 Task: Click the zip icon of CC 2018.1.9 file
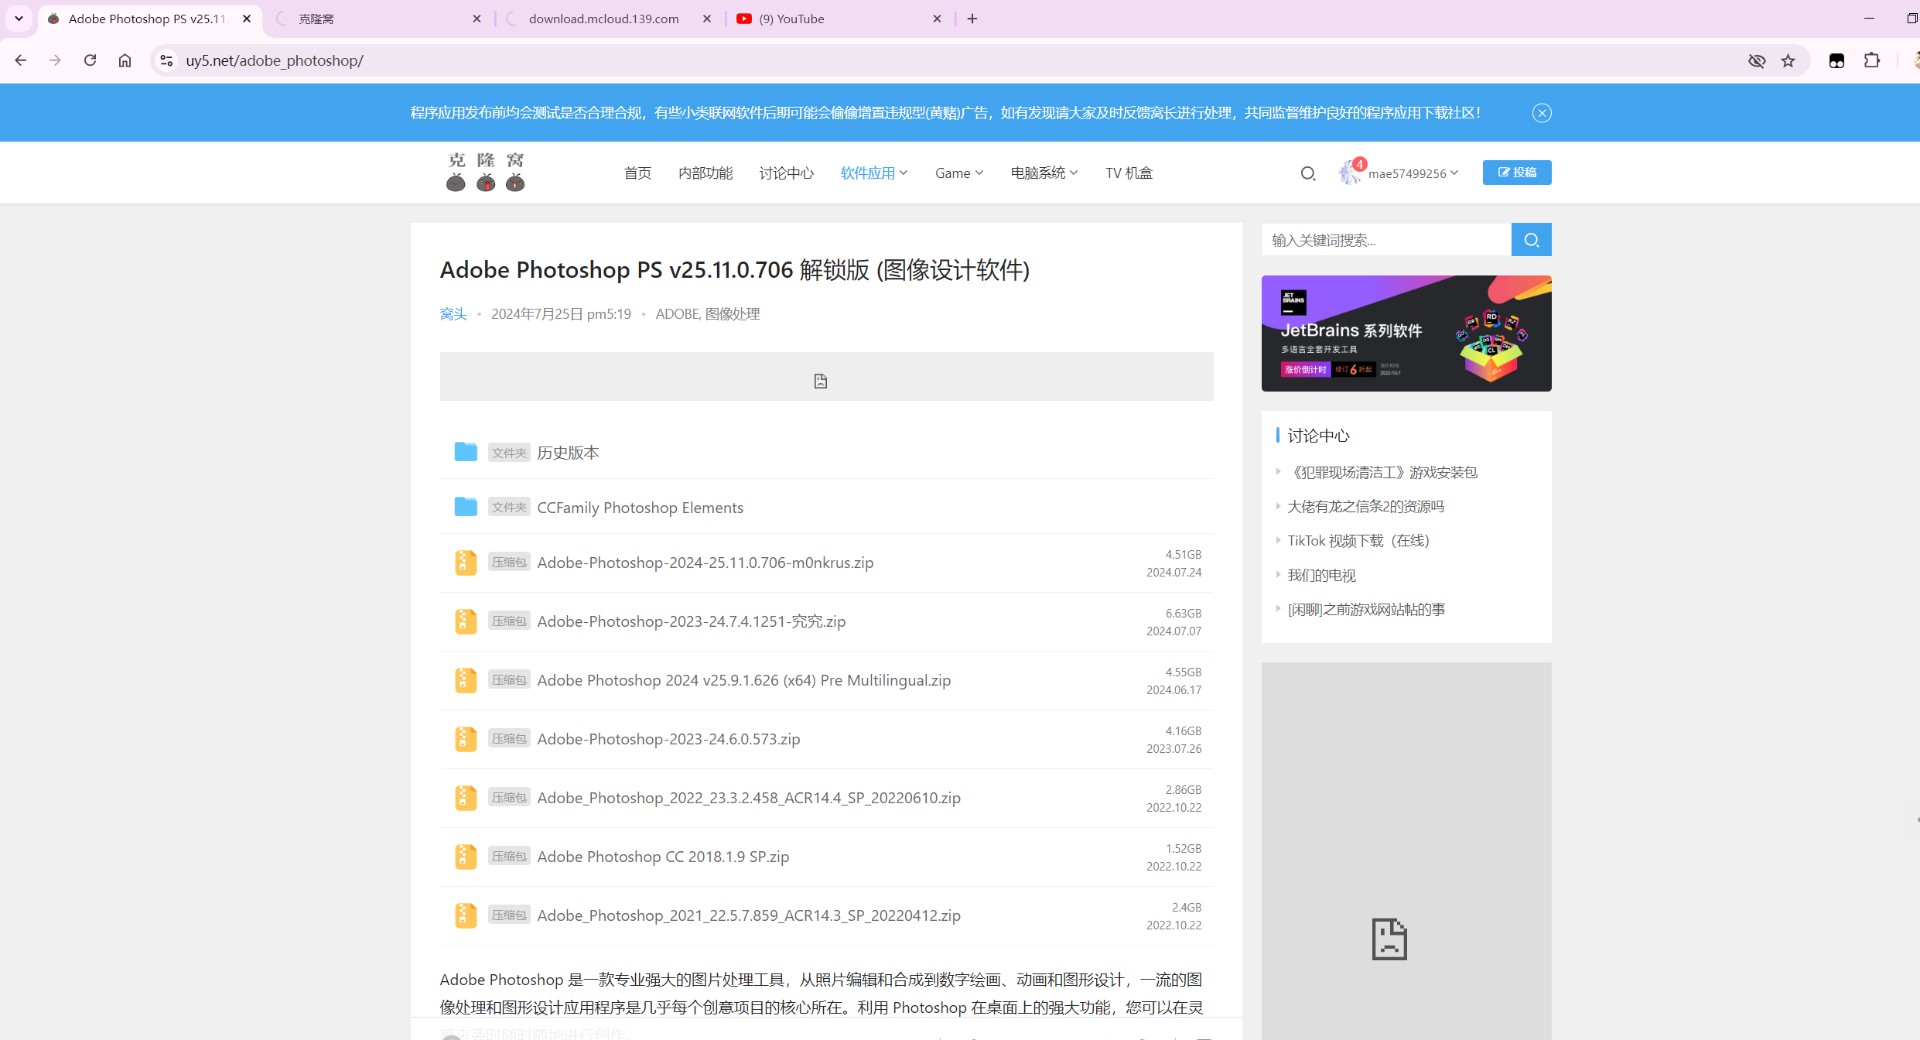(465, 856)
